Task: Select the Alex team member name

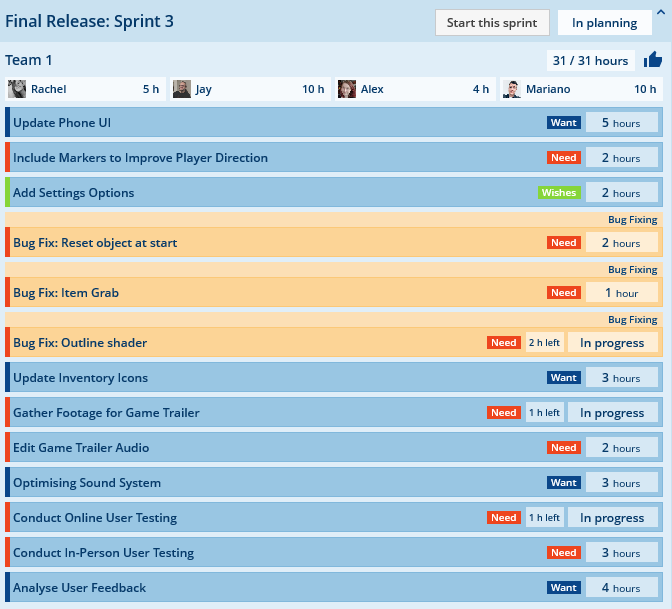Action: point(372,89)
